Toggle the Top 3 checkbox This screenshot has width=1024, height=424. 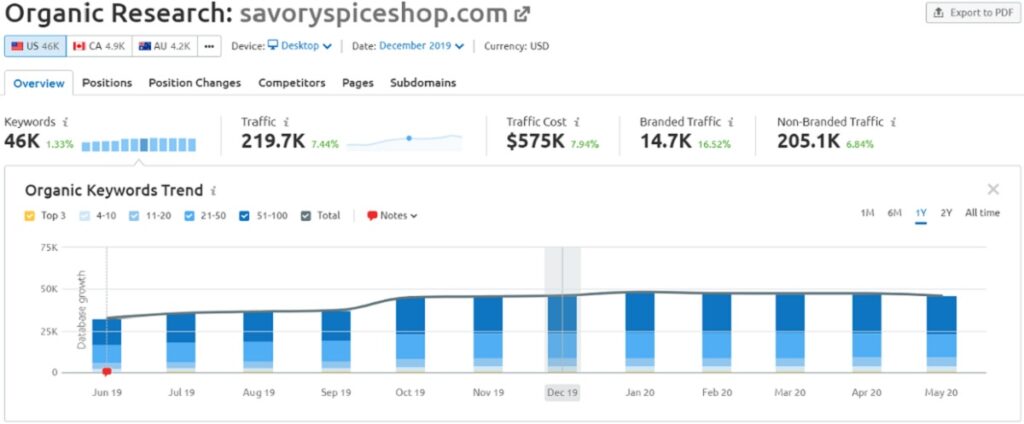(29, 216)
